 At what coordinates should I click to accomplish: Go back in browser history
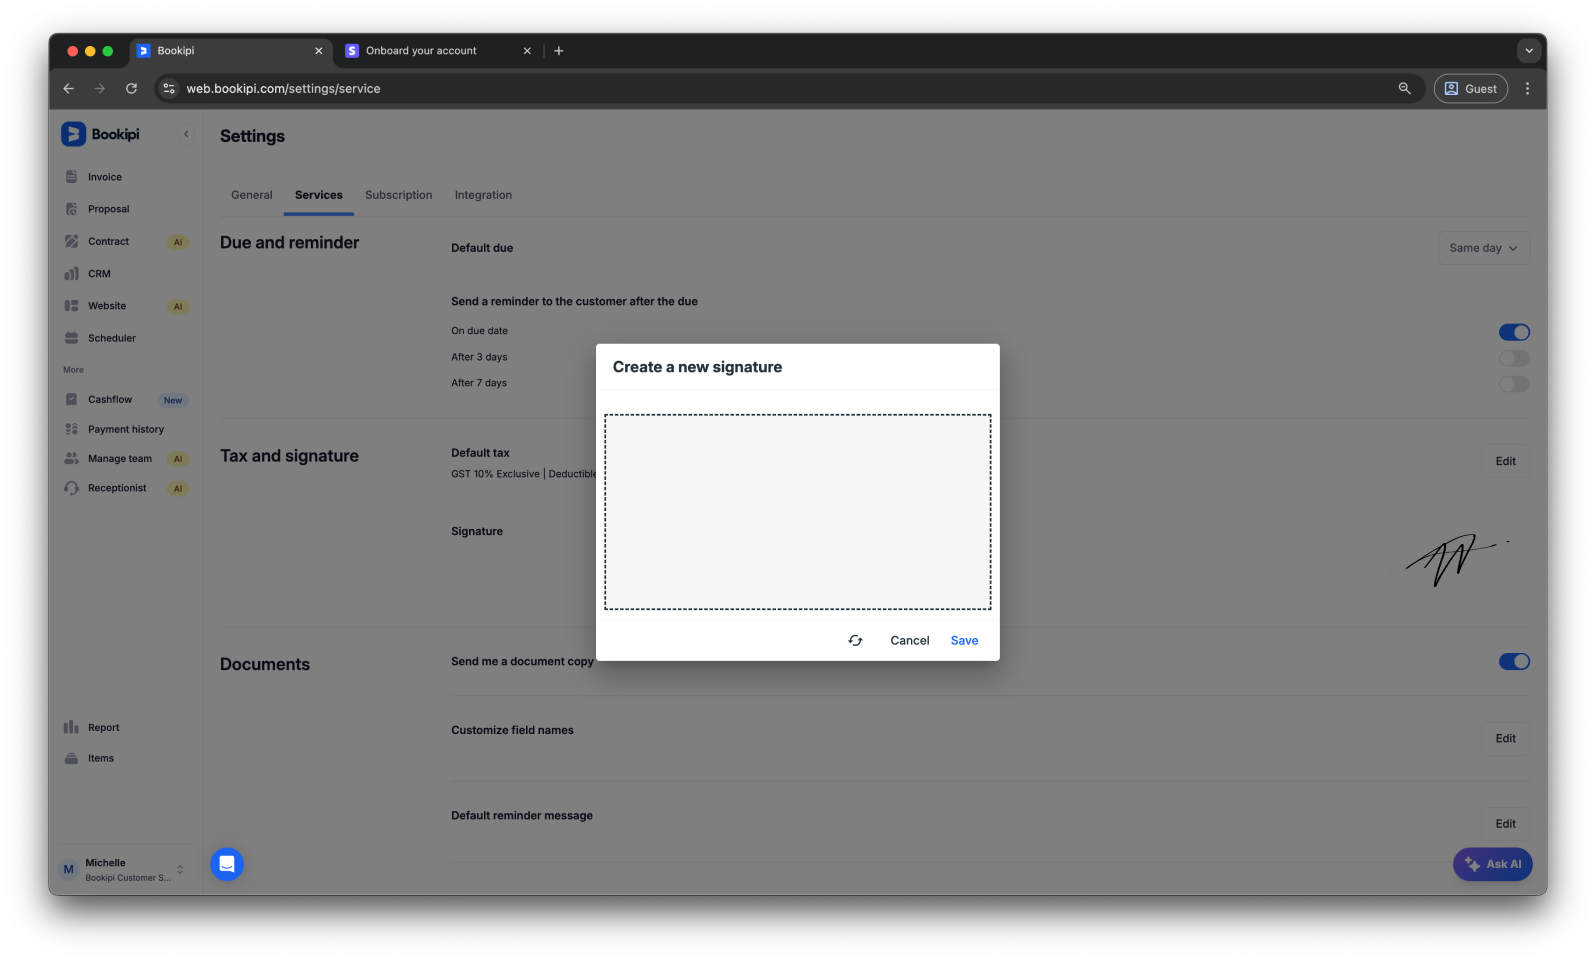(x=68, y=88)
